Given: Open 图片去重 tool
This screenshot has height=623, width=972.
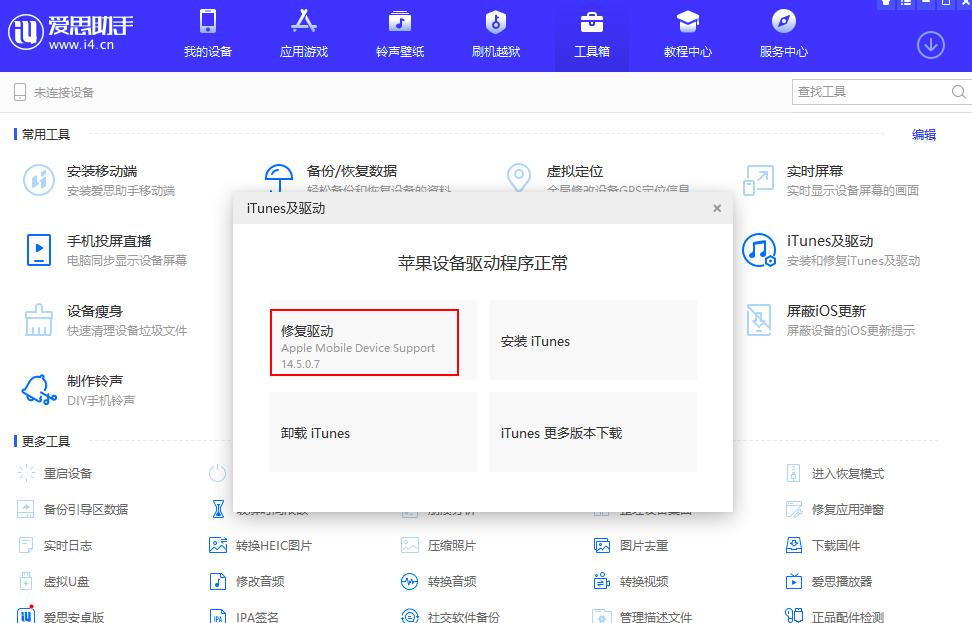Looking at the screenshot, I should coord(632,546).
